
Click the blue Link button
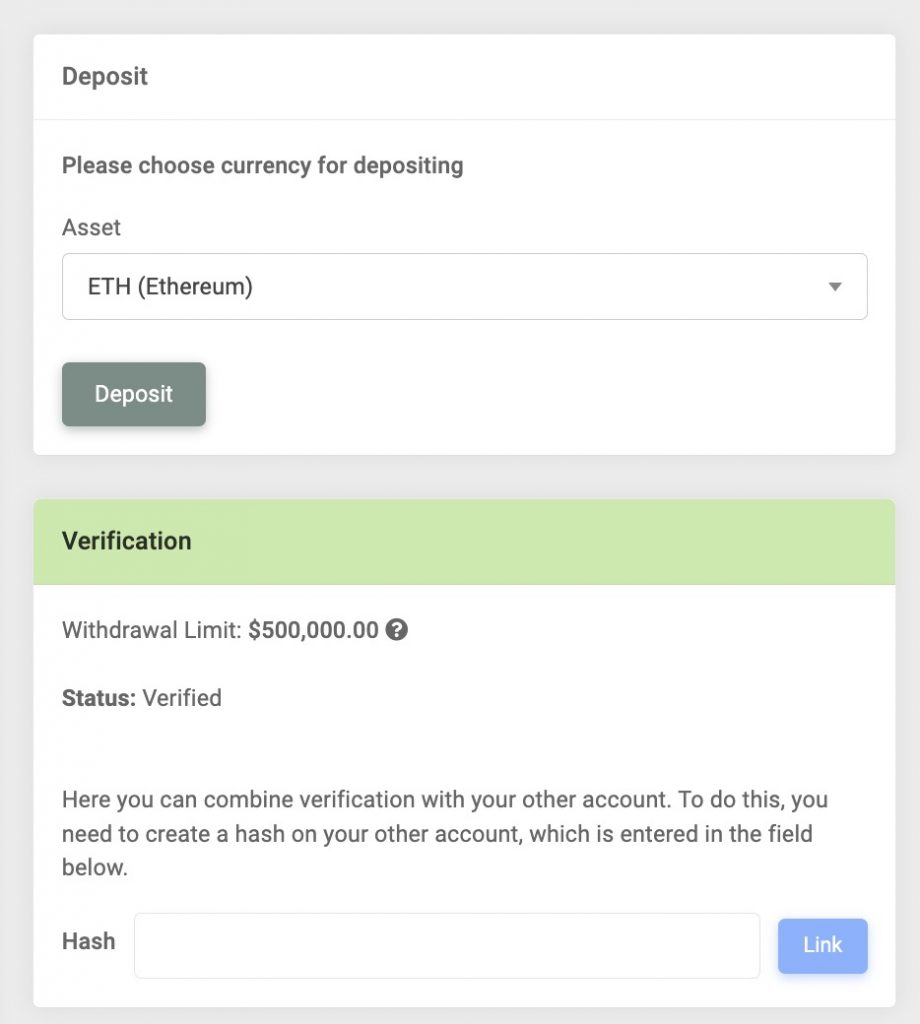pyautogui.click(x=822, y=945)
